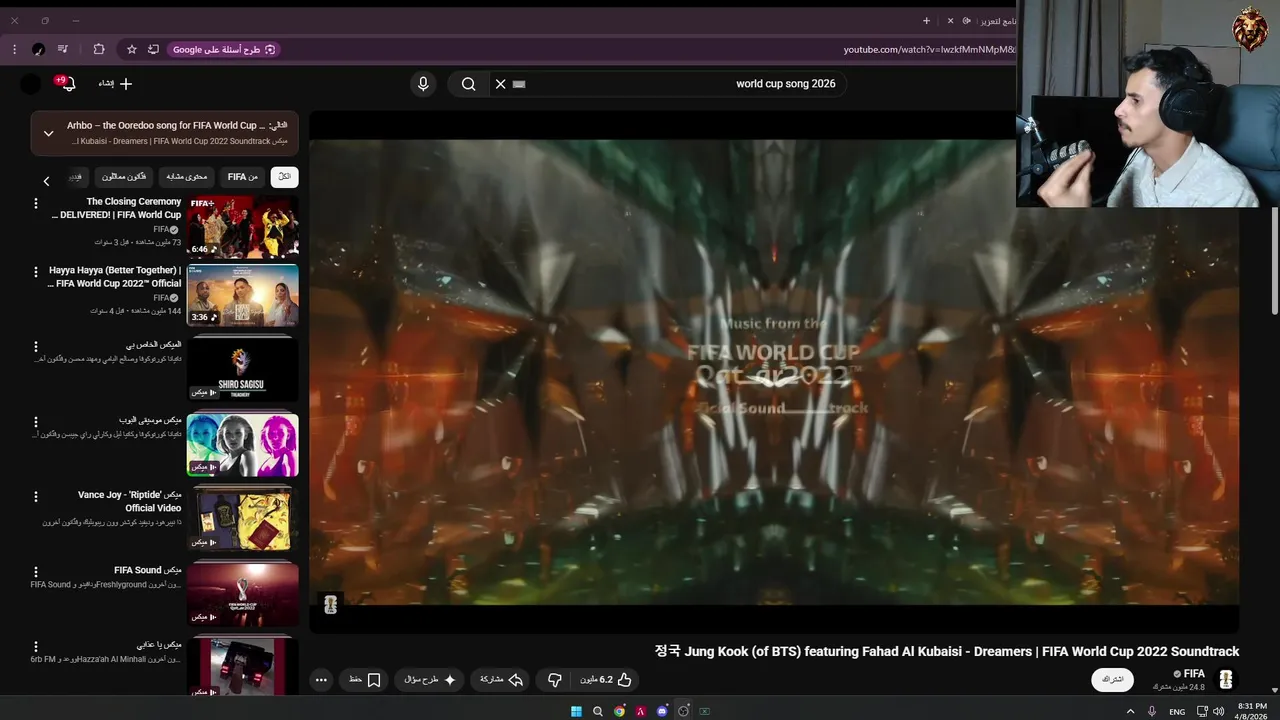Start voice search with microphone
This screenshot has width=1280, height=720.
(x=423, y=84)
